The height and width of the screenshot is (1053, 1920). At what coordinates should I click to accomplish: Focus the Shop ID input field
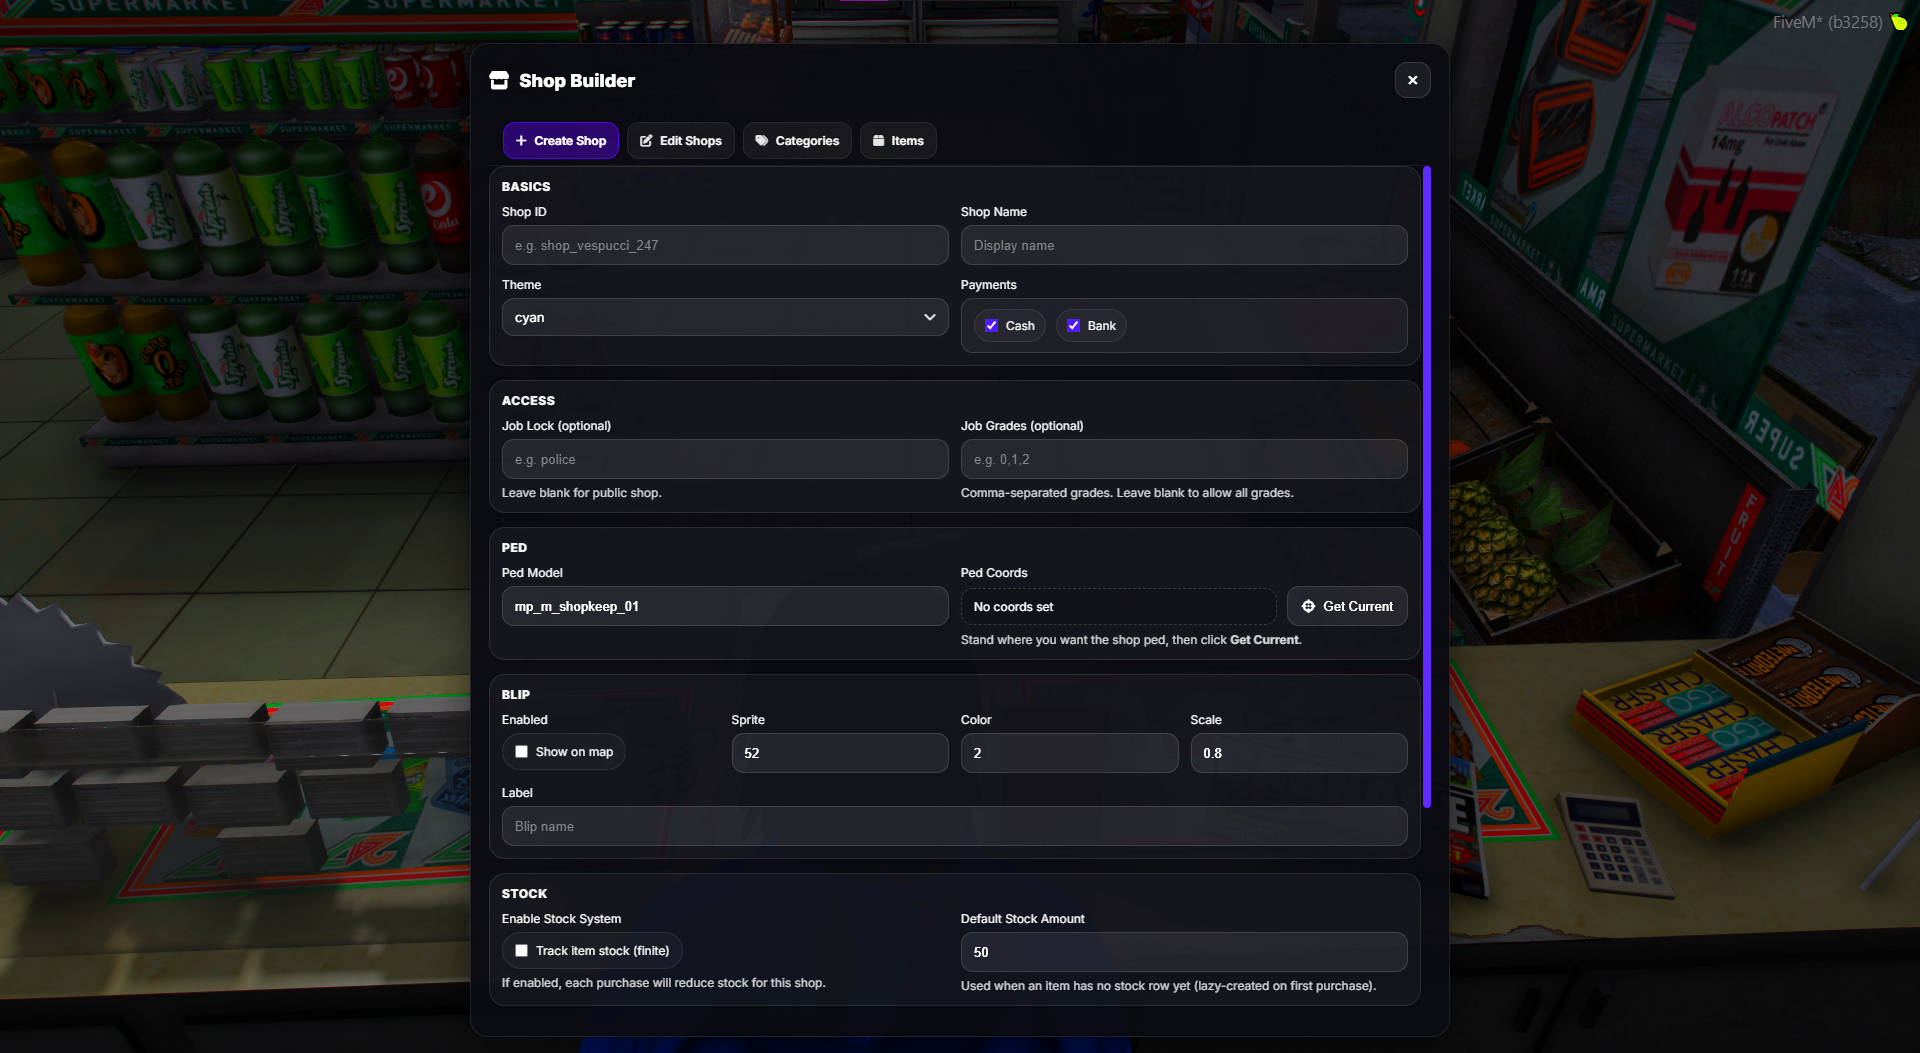click(x=724, y=245)
